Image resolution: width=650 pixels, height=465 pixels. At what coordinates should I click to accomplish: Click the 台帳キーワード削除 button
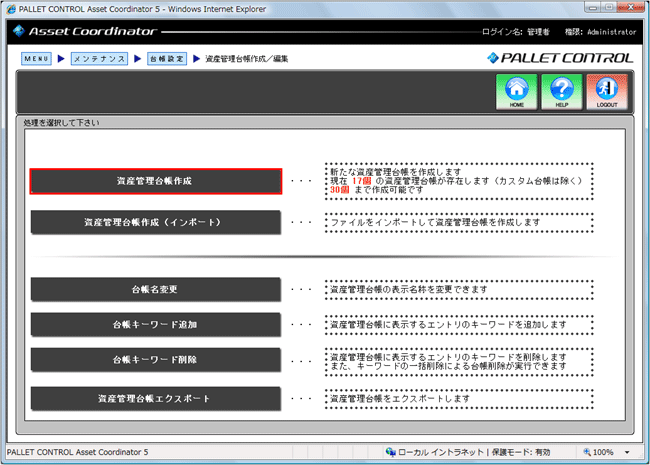tap(156, 360)
